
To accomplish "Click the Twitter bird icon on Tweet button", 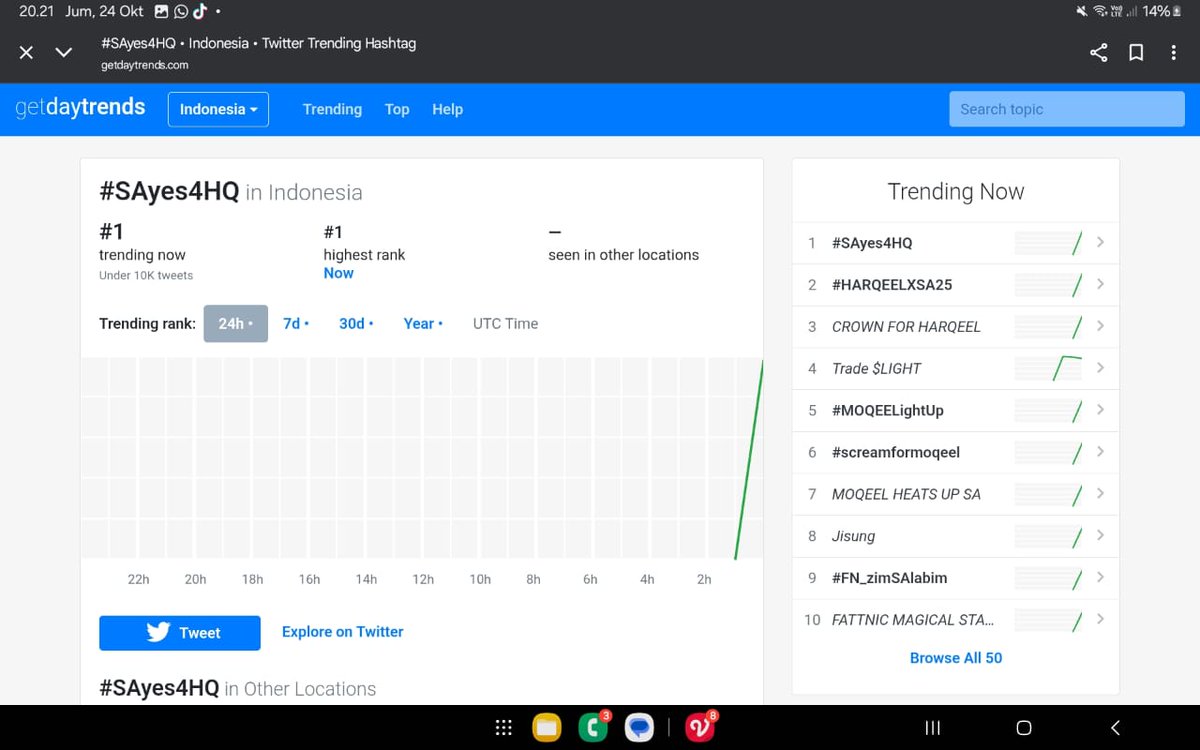I will pos(158,632).
